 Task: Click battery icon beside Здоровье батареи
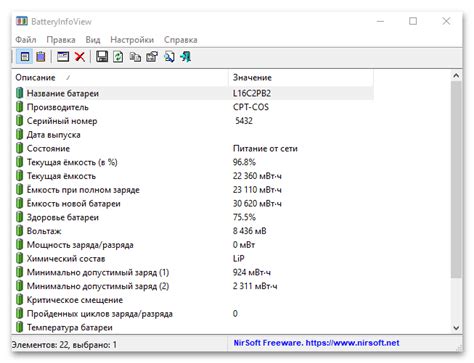20,217
